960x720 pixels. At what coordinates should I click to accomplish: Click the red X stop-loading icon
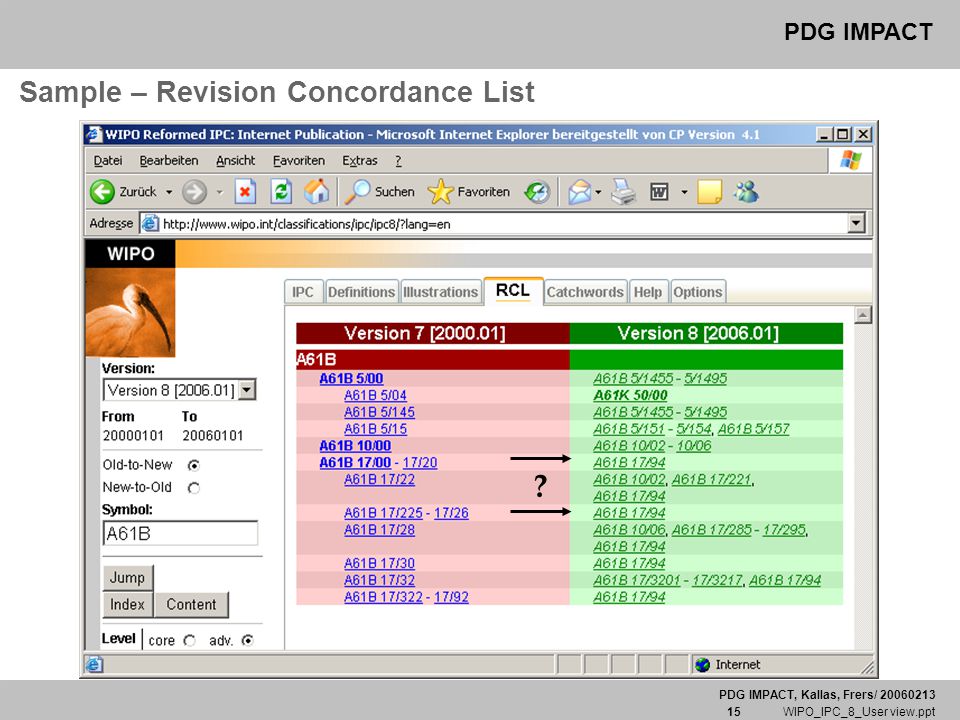point(245,192)
